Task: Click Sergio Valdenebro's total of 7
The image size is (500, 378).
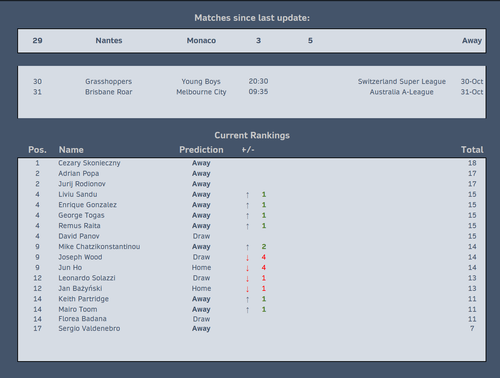Action: (x=472, y=328)
